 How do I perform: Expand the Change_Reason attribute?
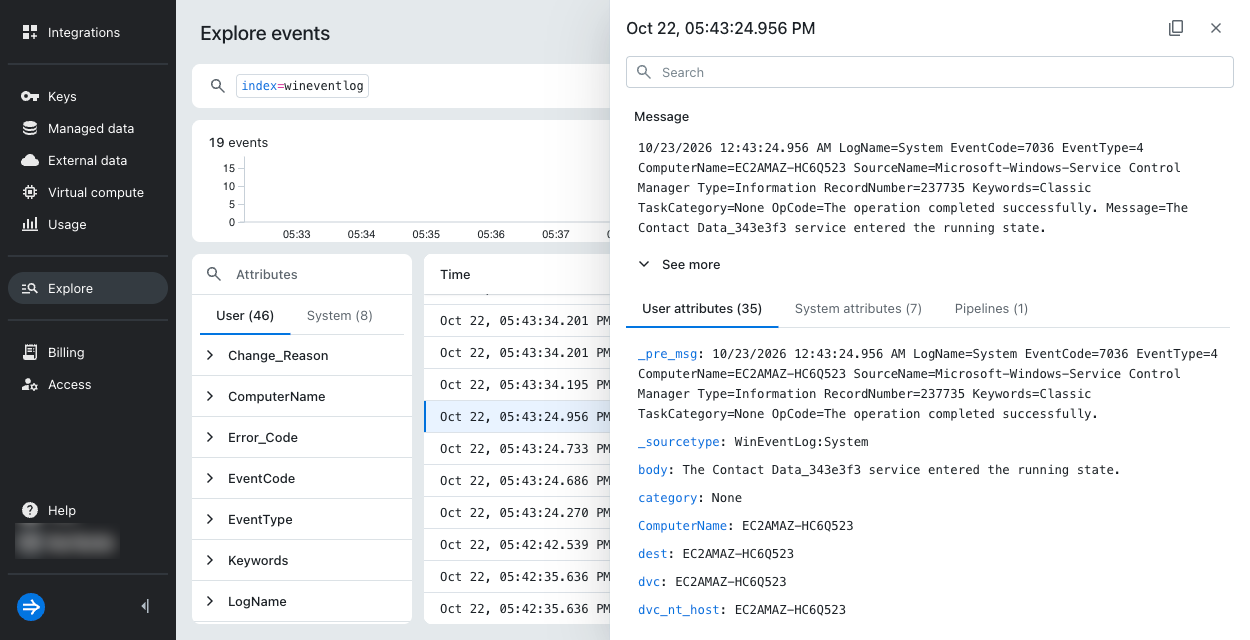[x=210, y=355]
